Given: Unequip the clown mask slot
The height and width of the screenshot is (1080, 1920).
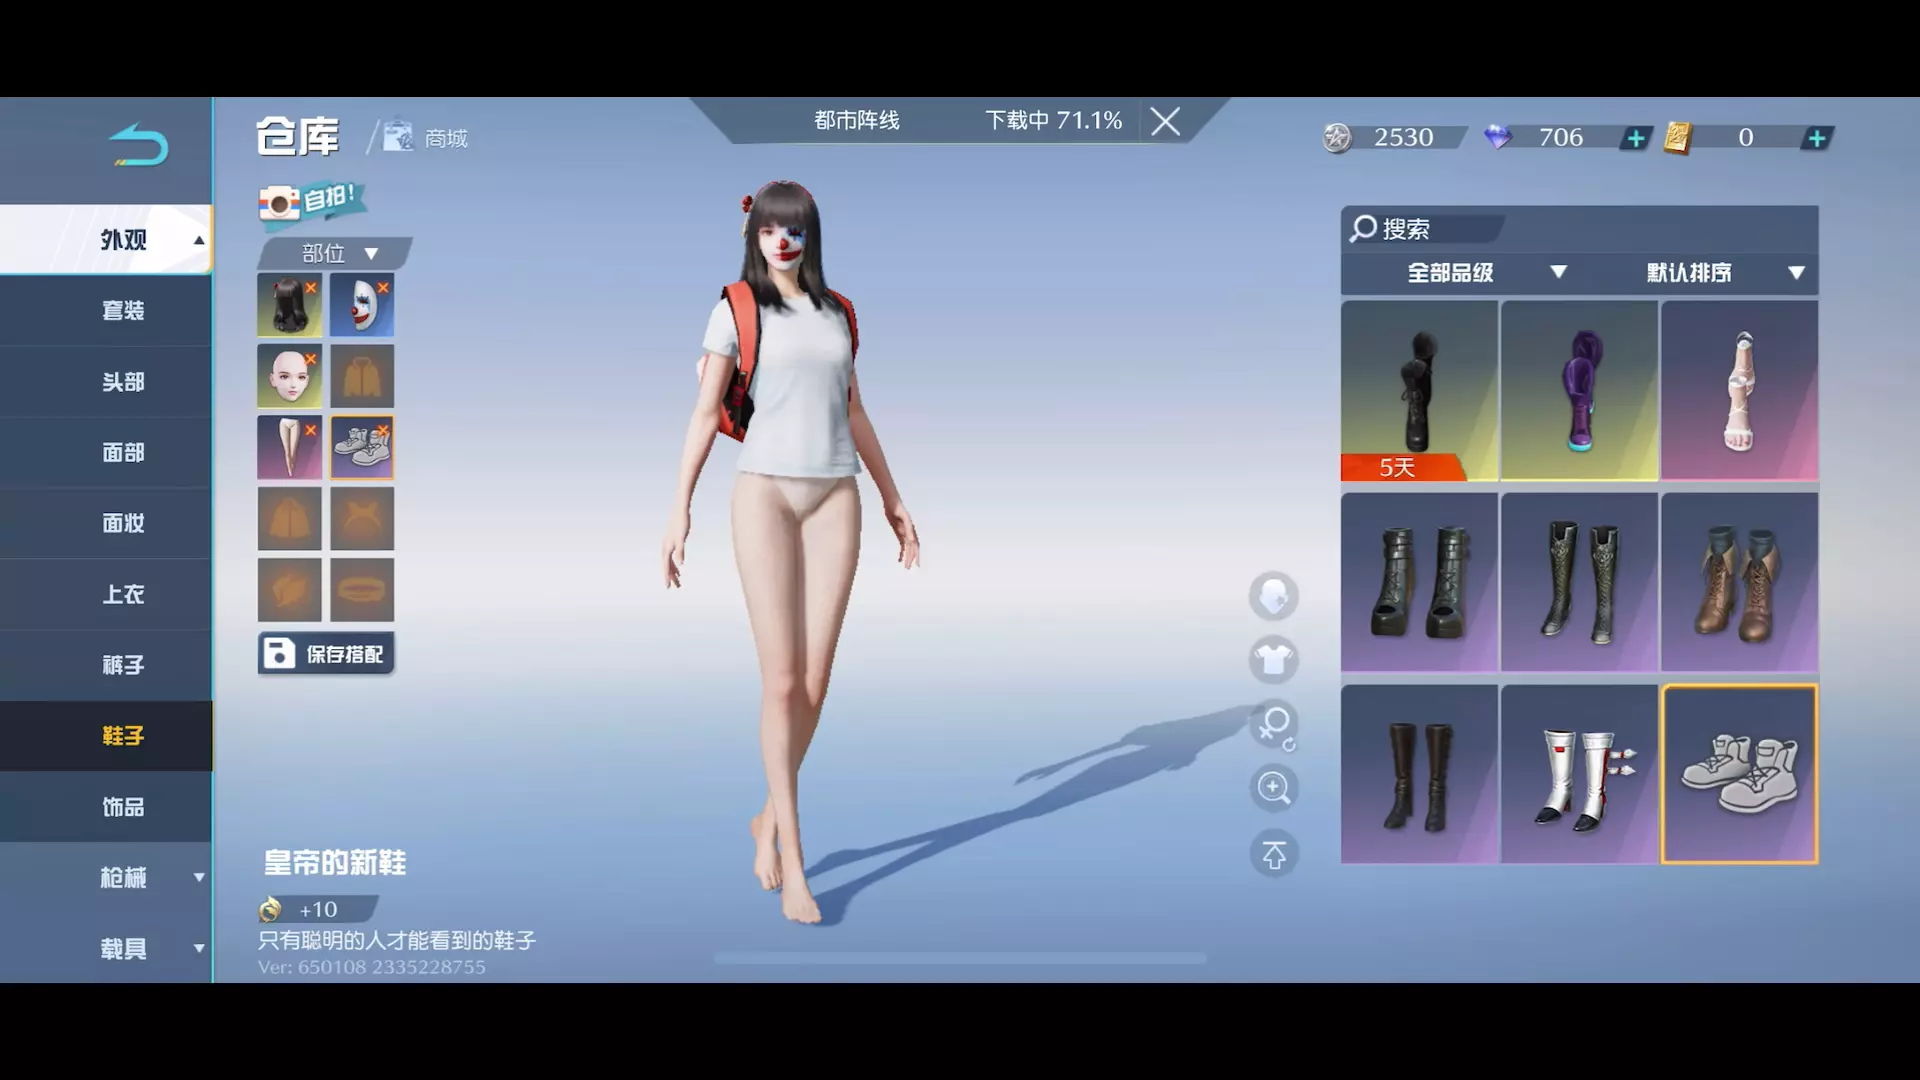Looking at the screenshot, I should [x=383, y=288].
